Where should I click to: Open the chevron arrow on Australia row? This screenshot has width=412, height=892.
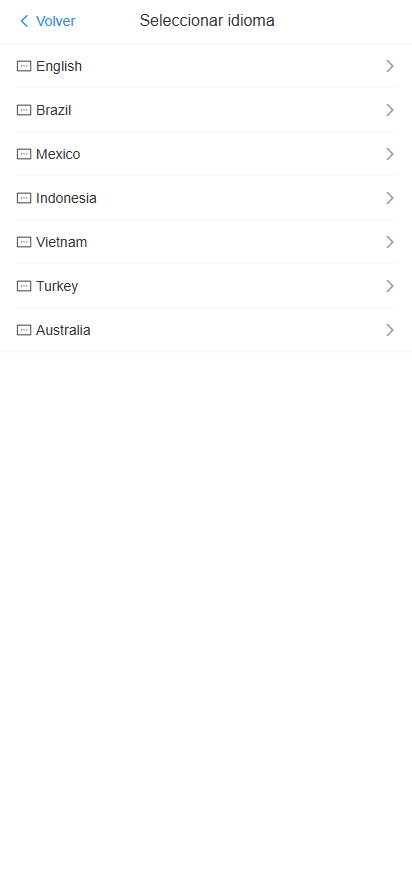[x=390, y=330]
